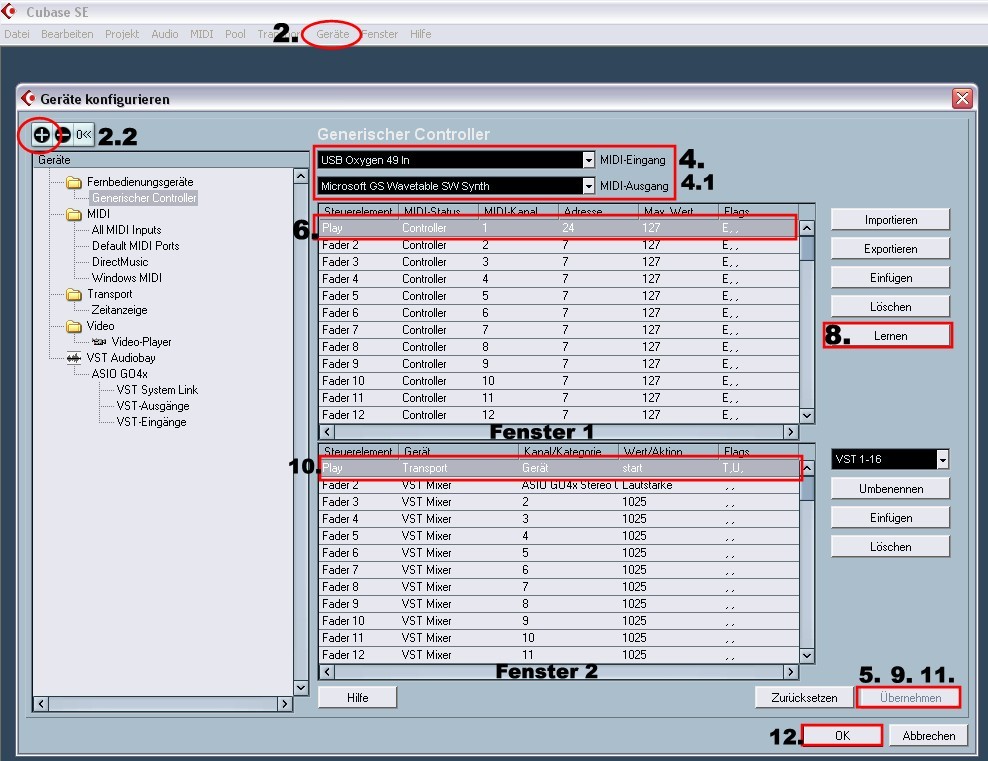Open the MIDI-Eingang dropdown

(x=588, y=160)
